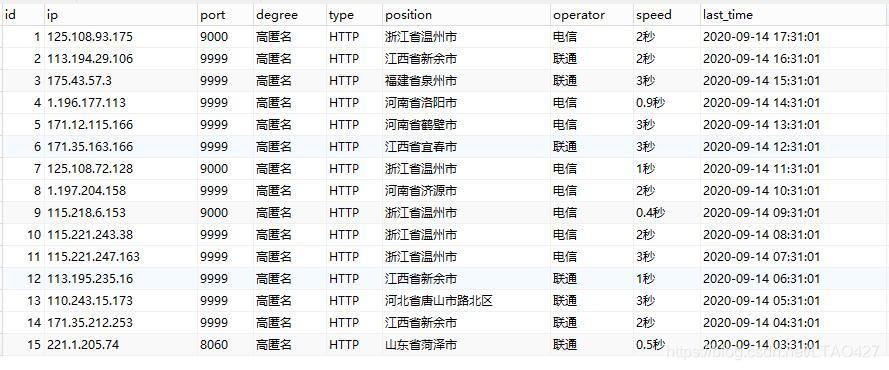
Task: Click speed cell 0.9秒
Action: 651,103
